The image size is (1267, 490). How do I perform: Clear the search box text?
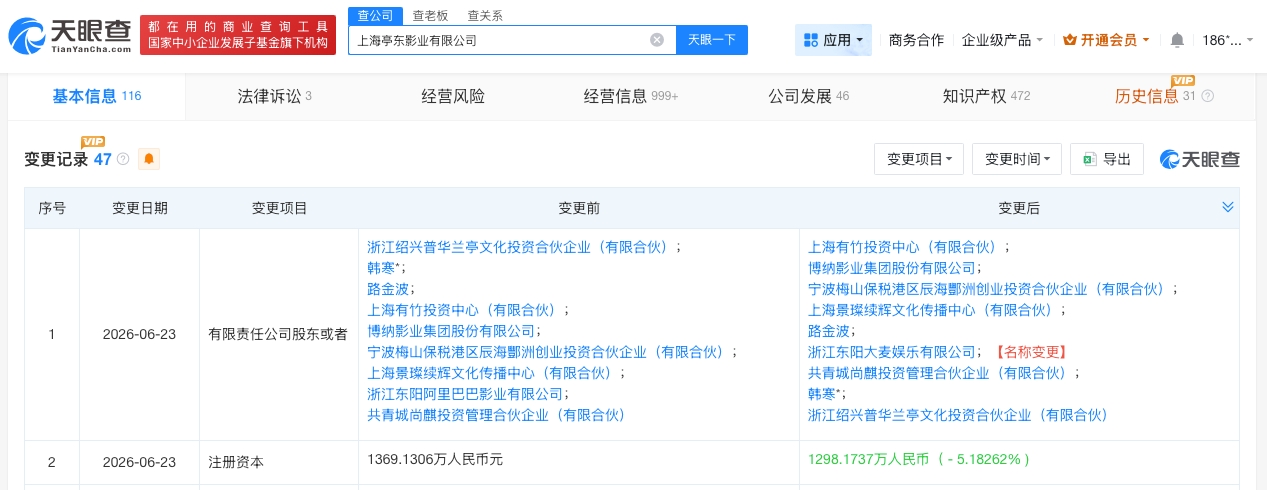[x=657, y=40]
